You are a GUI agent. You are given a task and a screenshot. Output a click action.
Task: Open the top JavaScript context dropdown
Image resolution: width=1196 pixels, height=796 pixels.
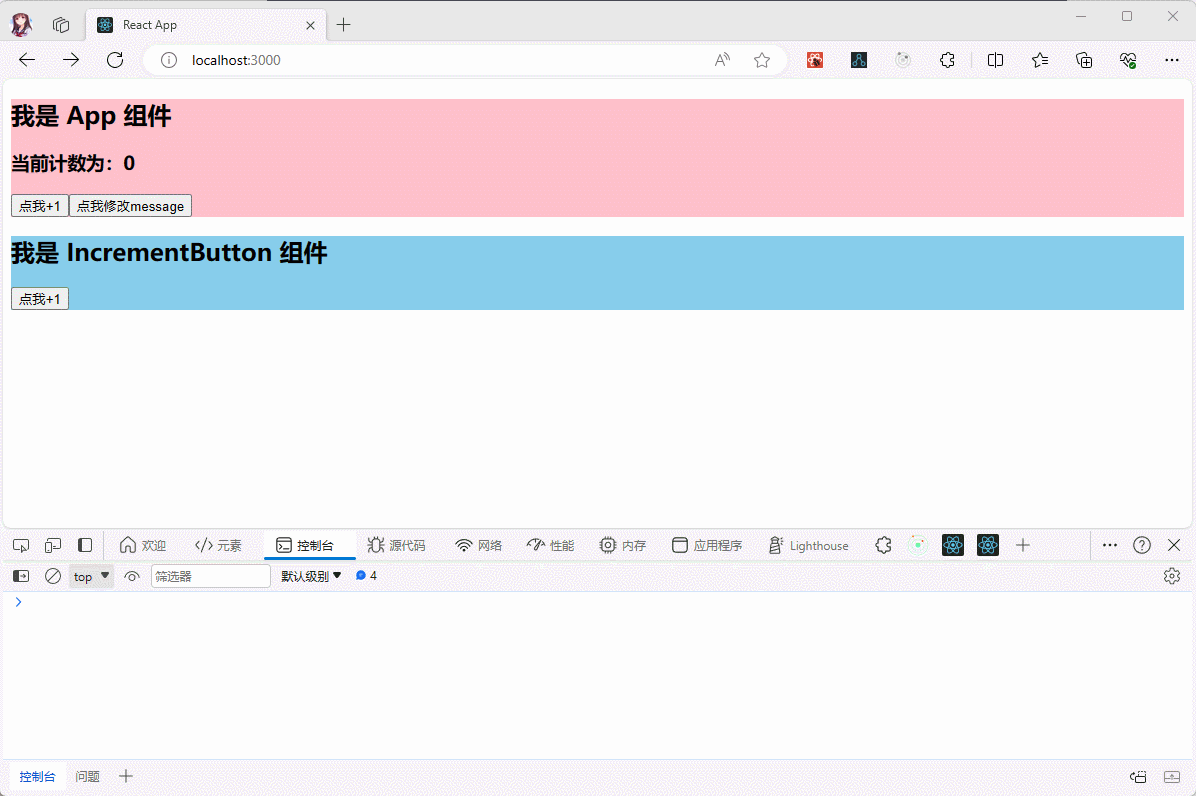click(91, 576)
